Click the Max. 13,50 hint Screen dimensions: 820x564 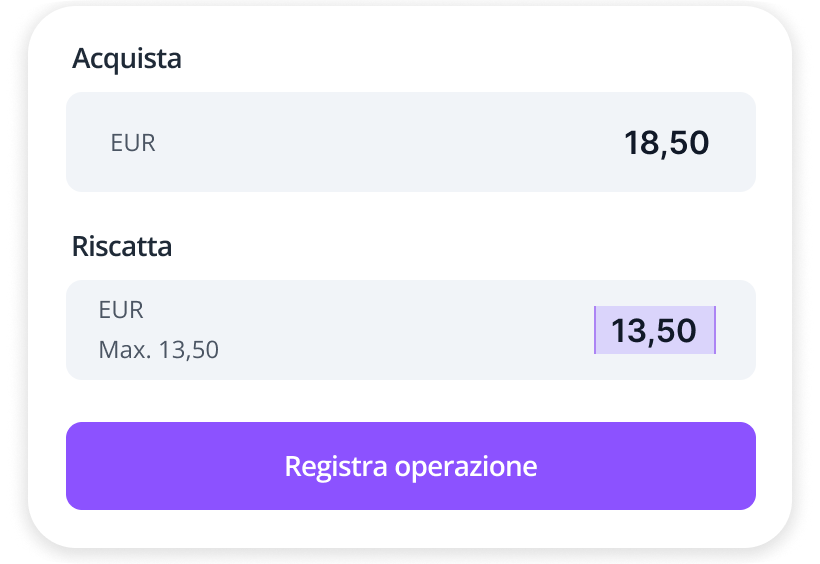coord(158,350)
